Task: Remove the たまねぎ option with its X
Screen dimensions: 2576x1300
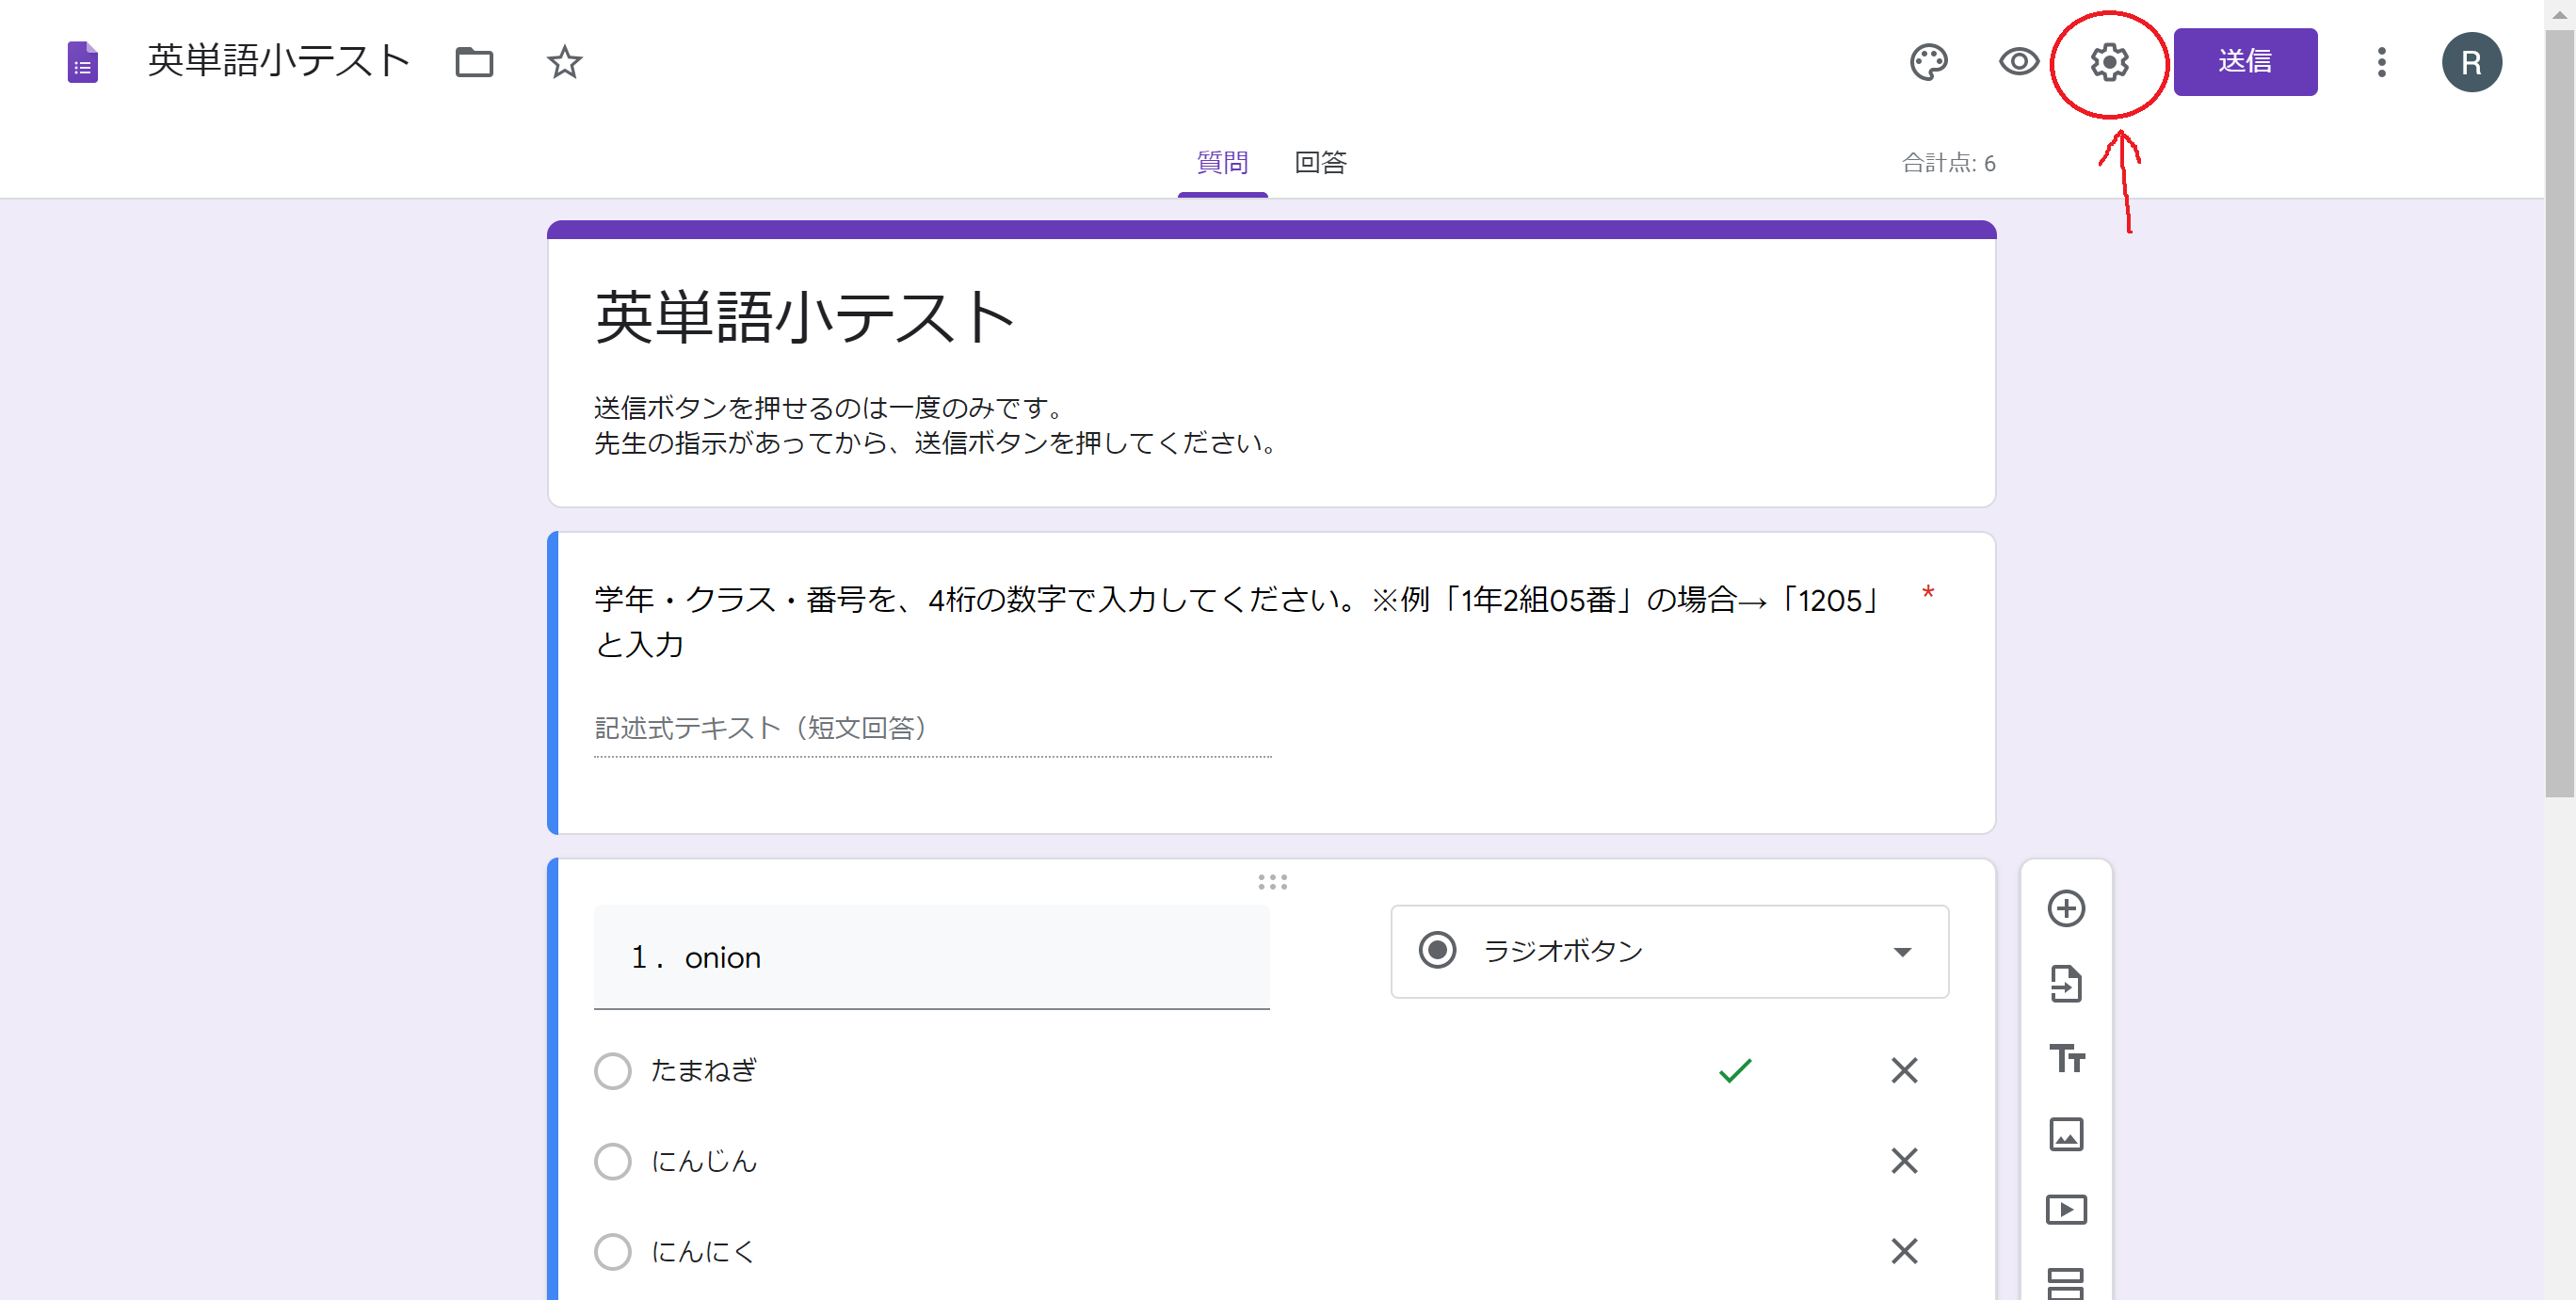Action: pos(1904,1070)
